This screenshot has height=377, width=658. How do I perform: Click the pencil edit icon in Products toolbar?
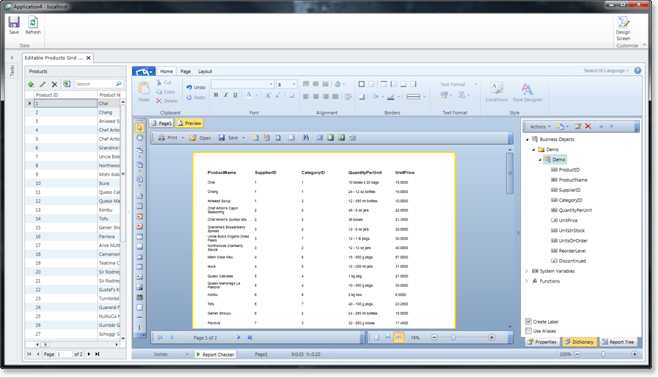click(x=42, y=84)
